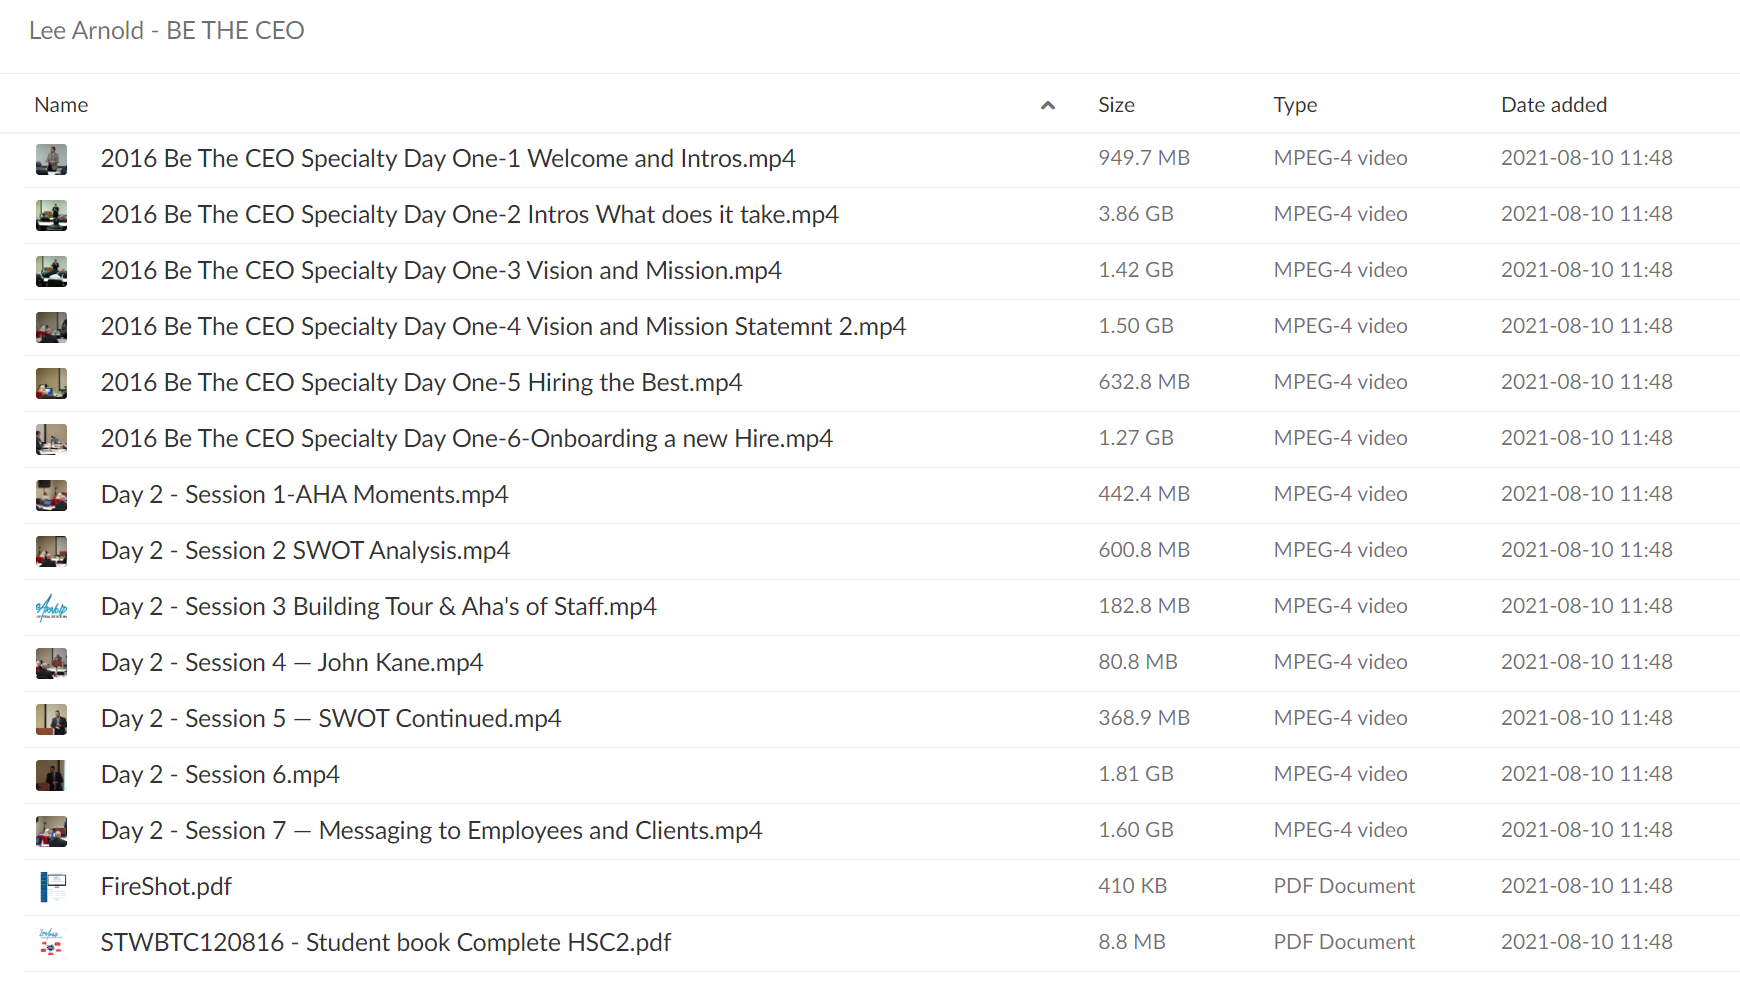Click MPEG-4 video type in Session 6.mp4 row
The width and height of the screenshot is (1740, 999).
(x=1340, y=774)
